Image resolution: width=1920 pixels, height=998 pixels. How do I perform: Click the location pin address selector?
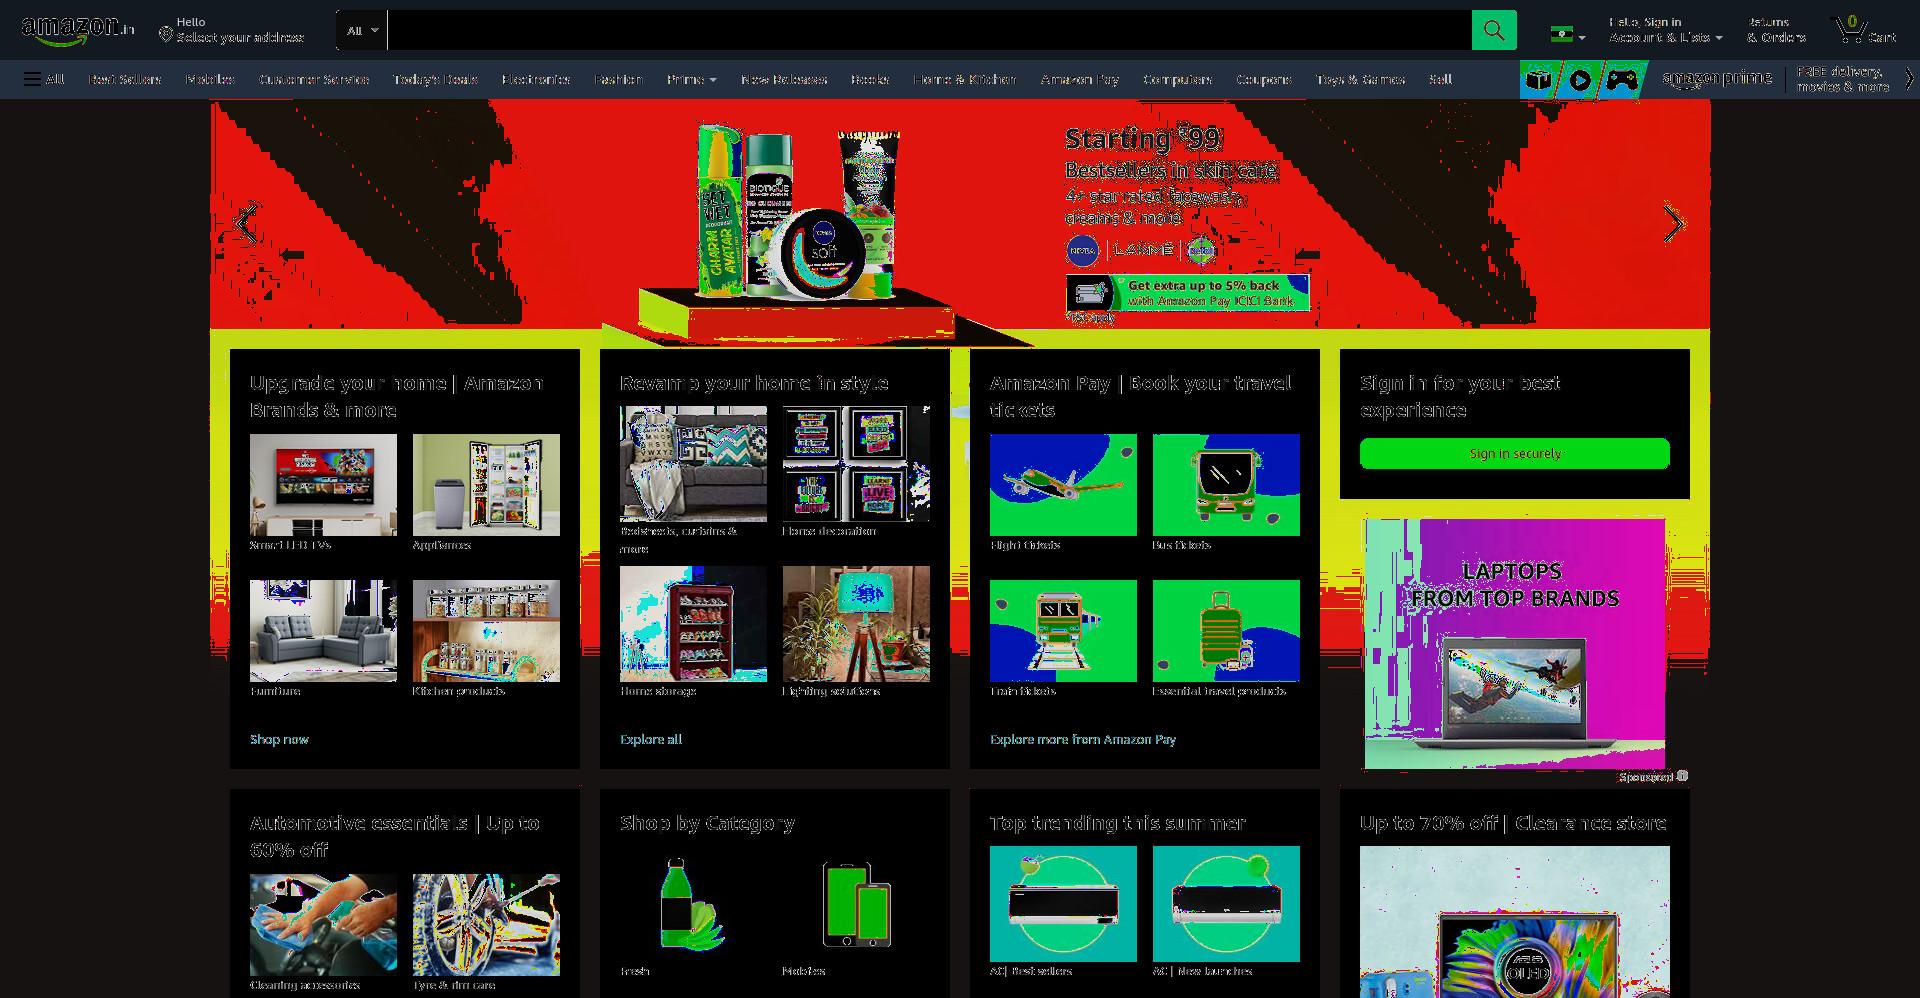point(231,30)
